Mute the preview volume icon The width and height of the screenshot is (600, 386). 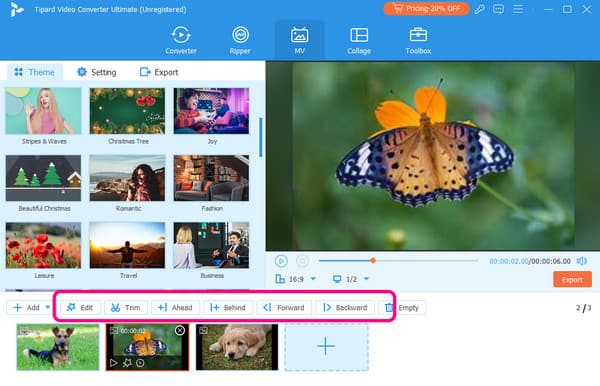[x=582, y=261]
